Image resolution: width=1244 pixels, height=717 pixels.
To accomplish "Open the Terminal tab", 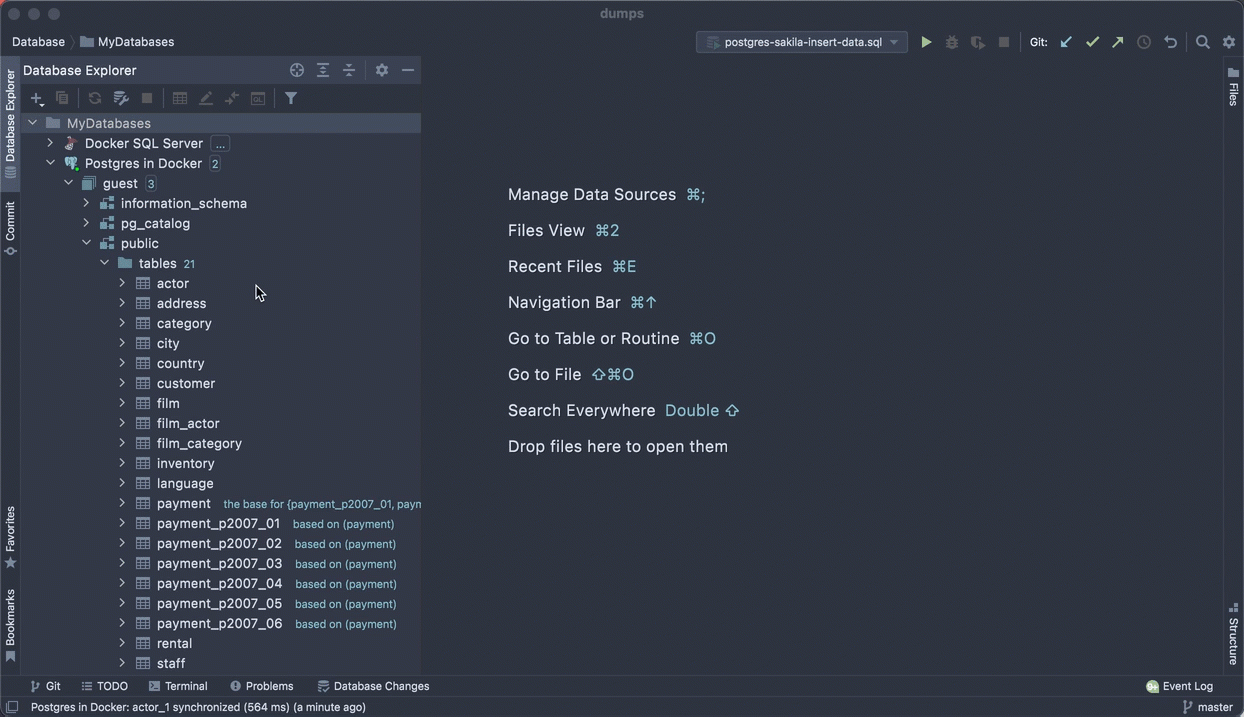I will tap(178, 686).
